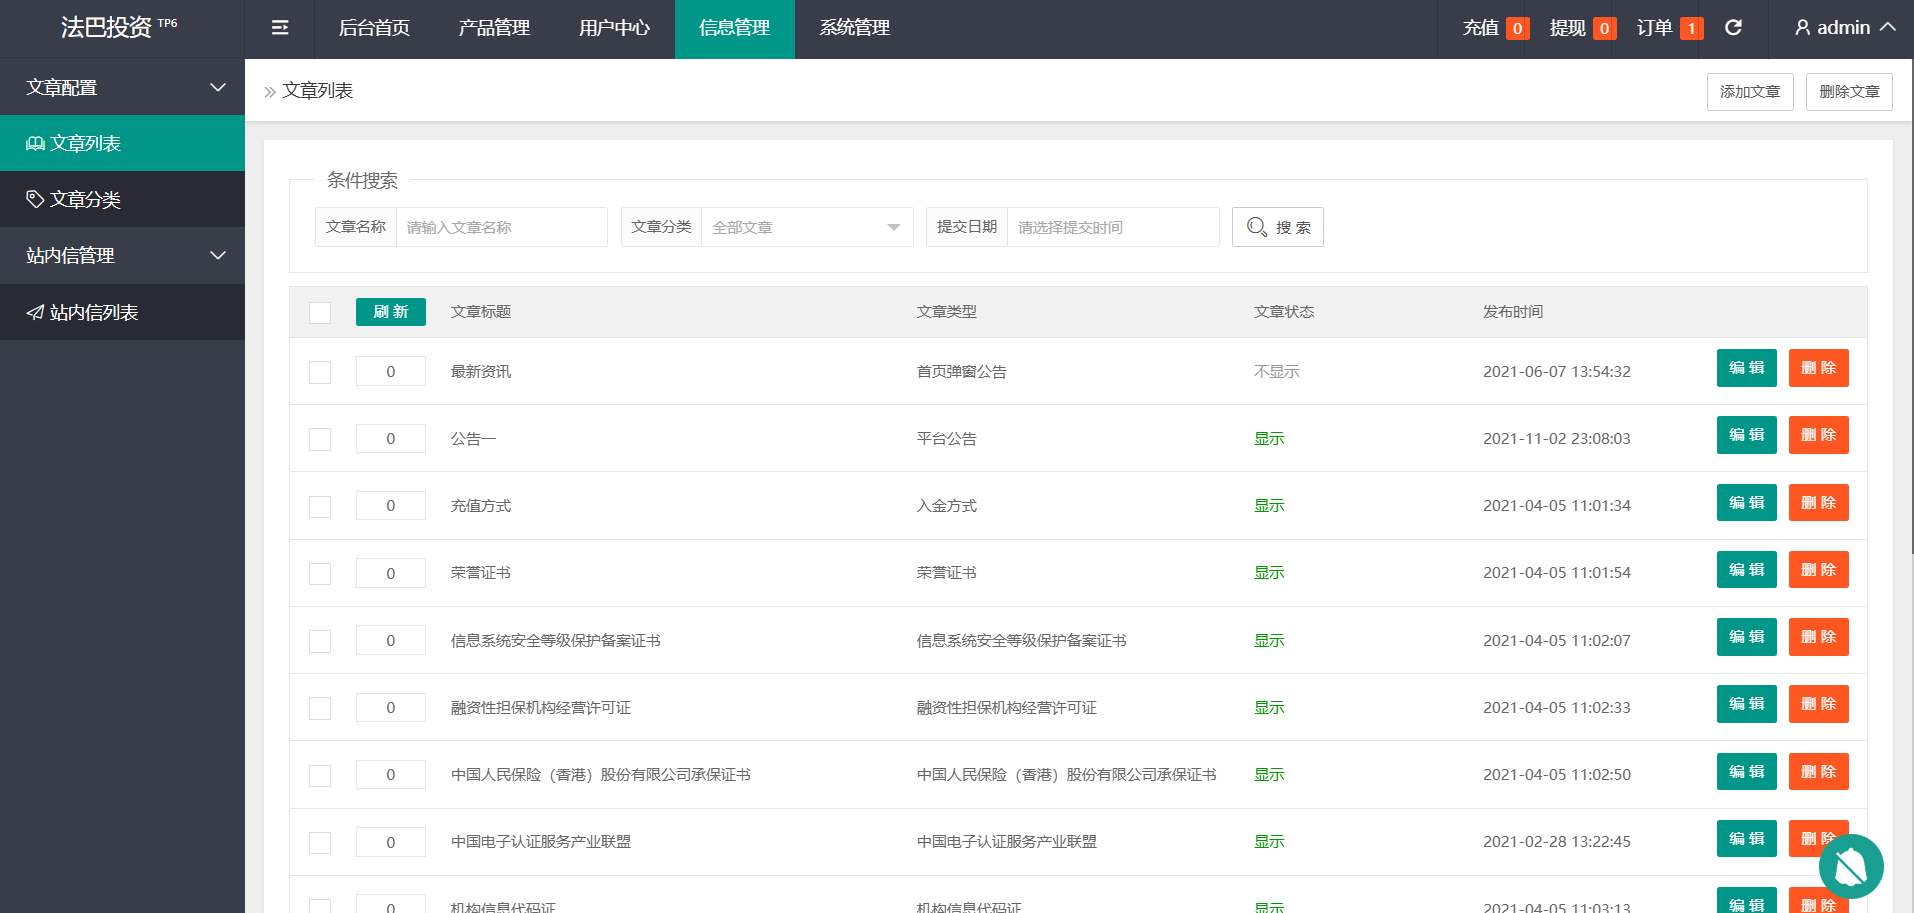The width and height of the screenshot is (1914, 913).
Task: Click the magnifier search button
Action: coord(1277,227)
